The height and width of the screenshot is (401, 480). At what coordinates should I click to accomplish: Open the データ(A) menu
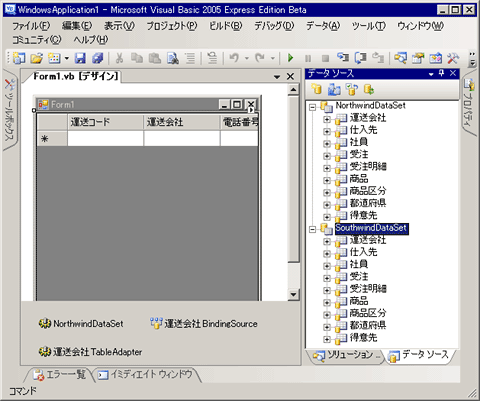(323, 26)
